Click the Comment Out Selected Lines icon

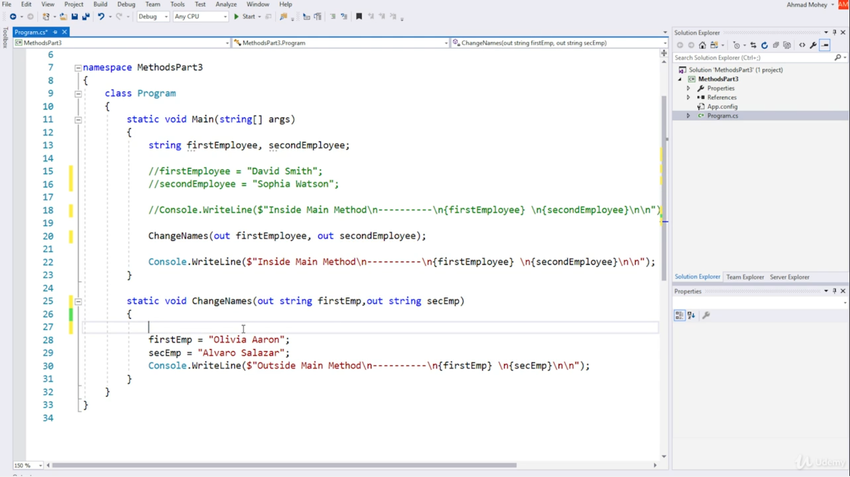(333, 17)
